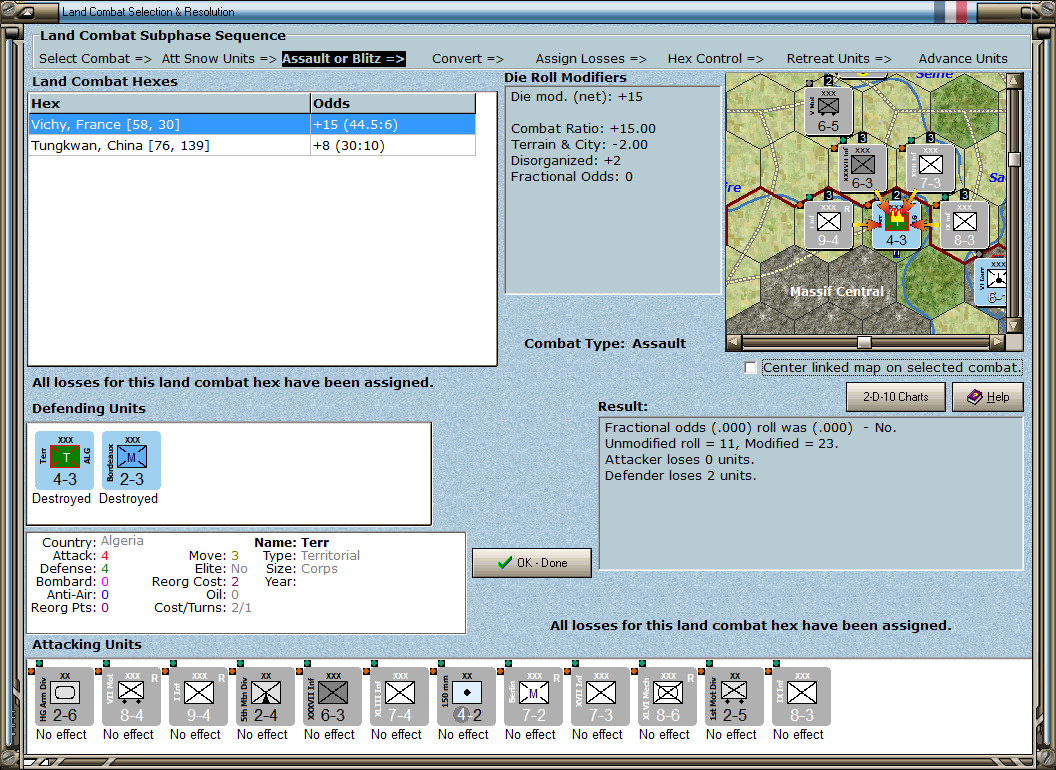Click the Hex column header
The image size is (1056, 770).
tap(170, 103)
